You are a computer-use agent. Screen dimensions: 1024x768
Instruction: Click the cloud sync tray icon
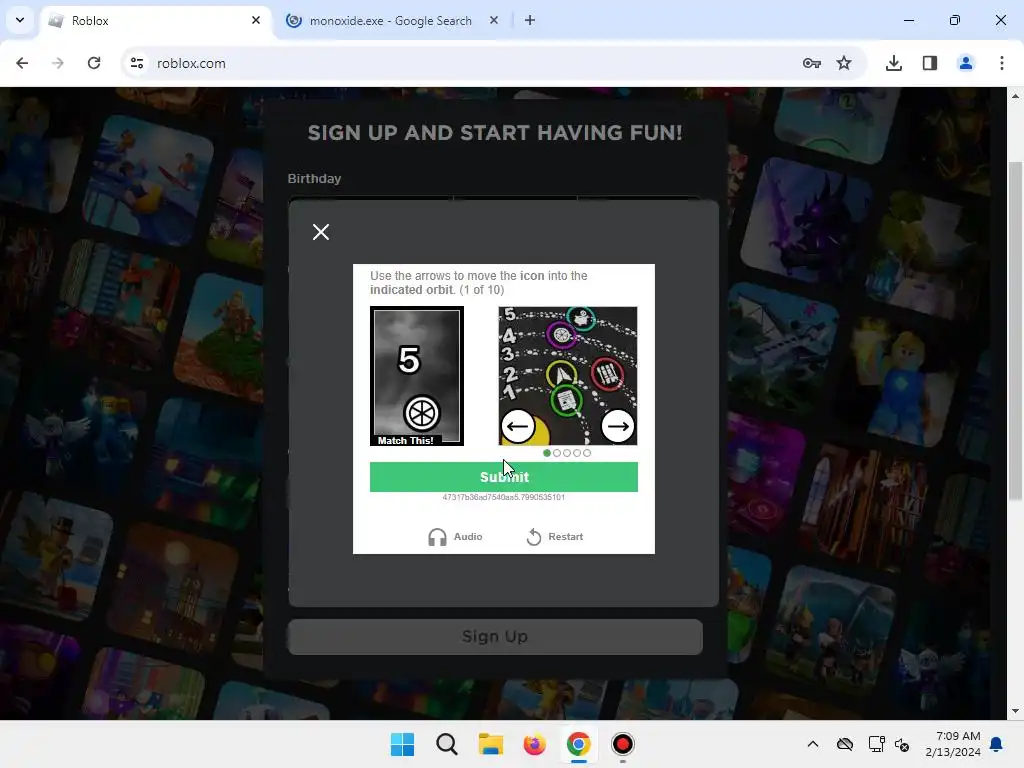(845, 744)
